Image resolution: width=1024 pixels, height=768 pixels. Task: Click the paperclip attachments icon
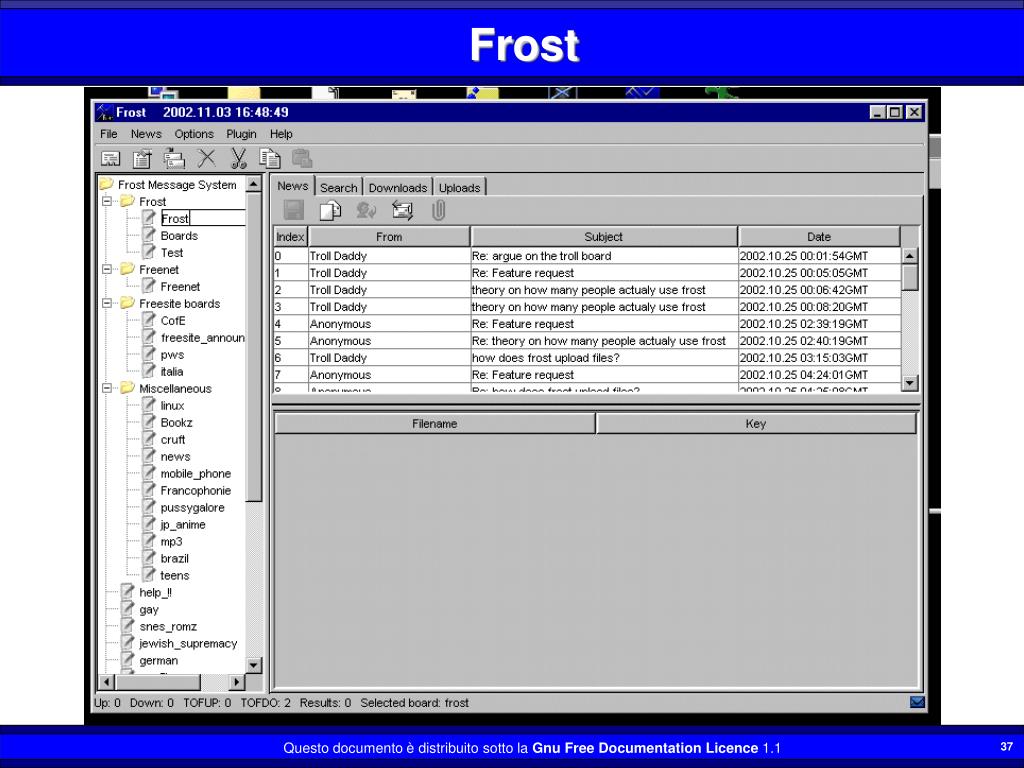click(439, 210)
